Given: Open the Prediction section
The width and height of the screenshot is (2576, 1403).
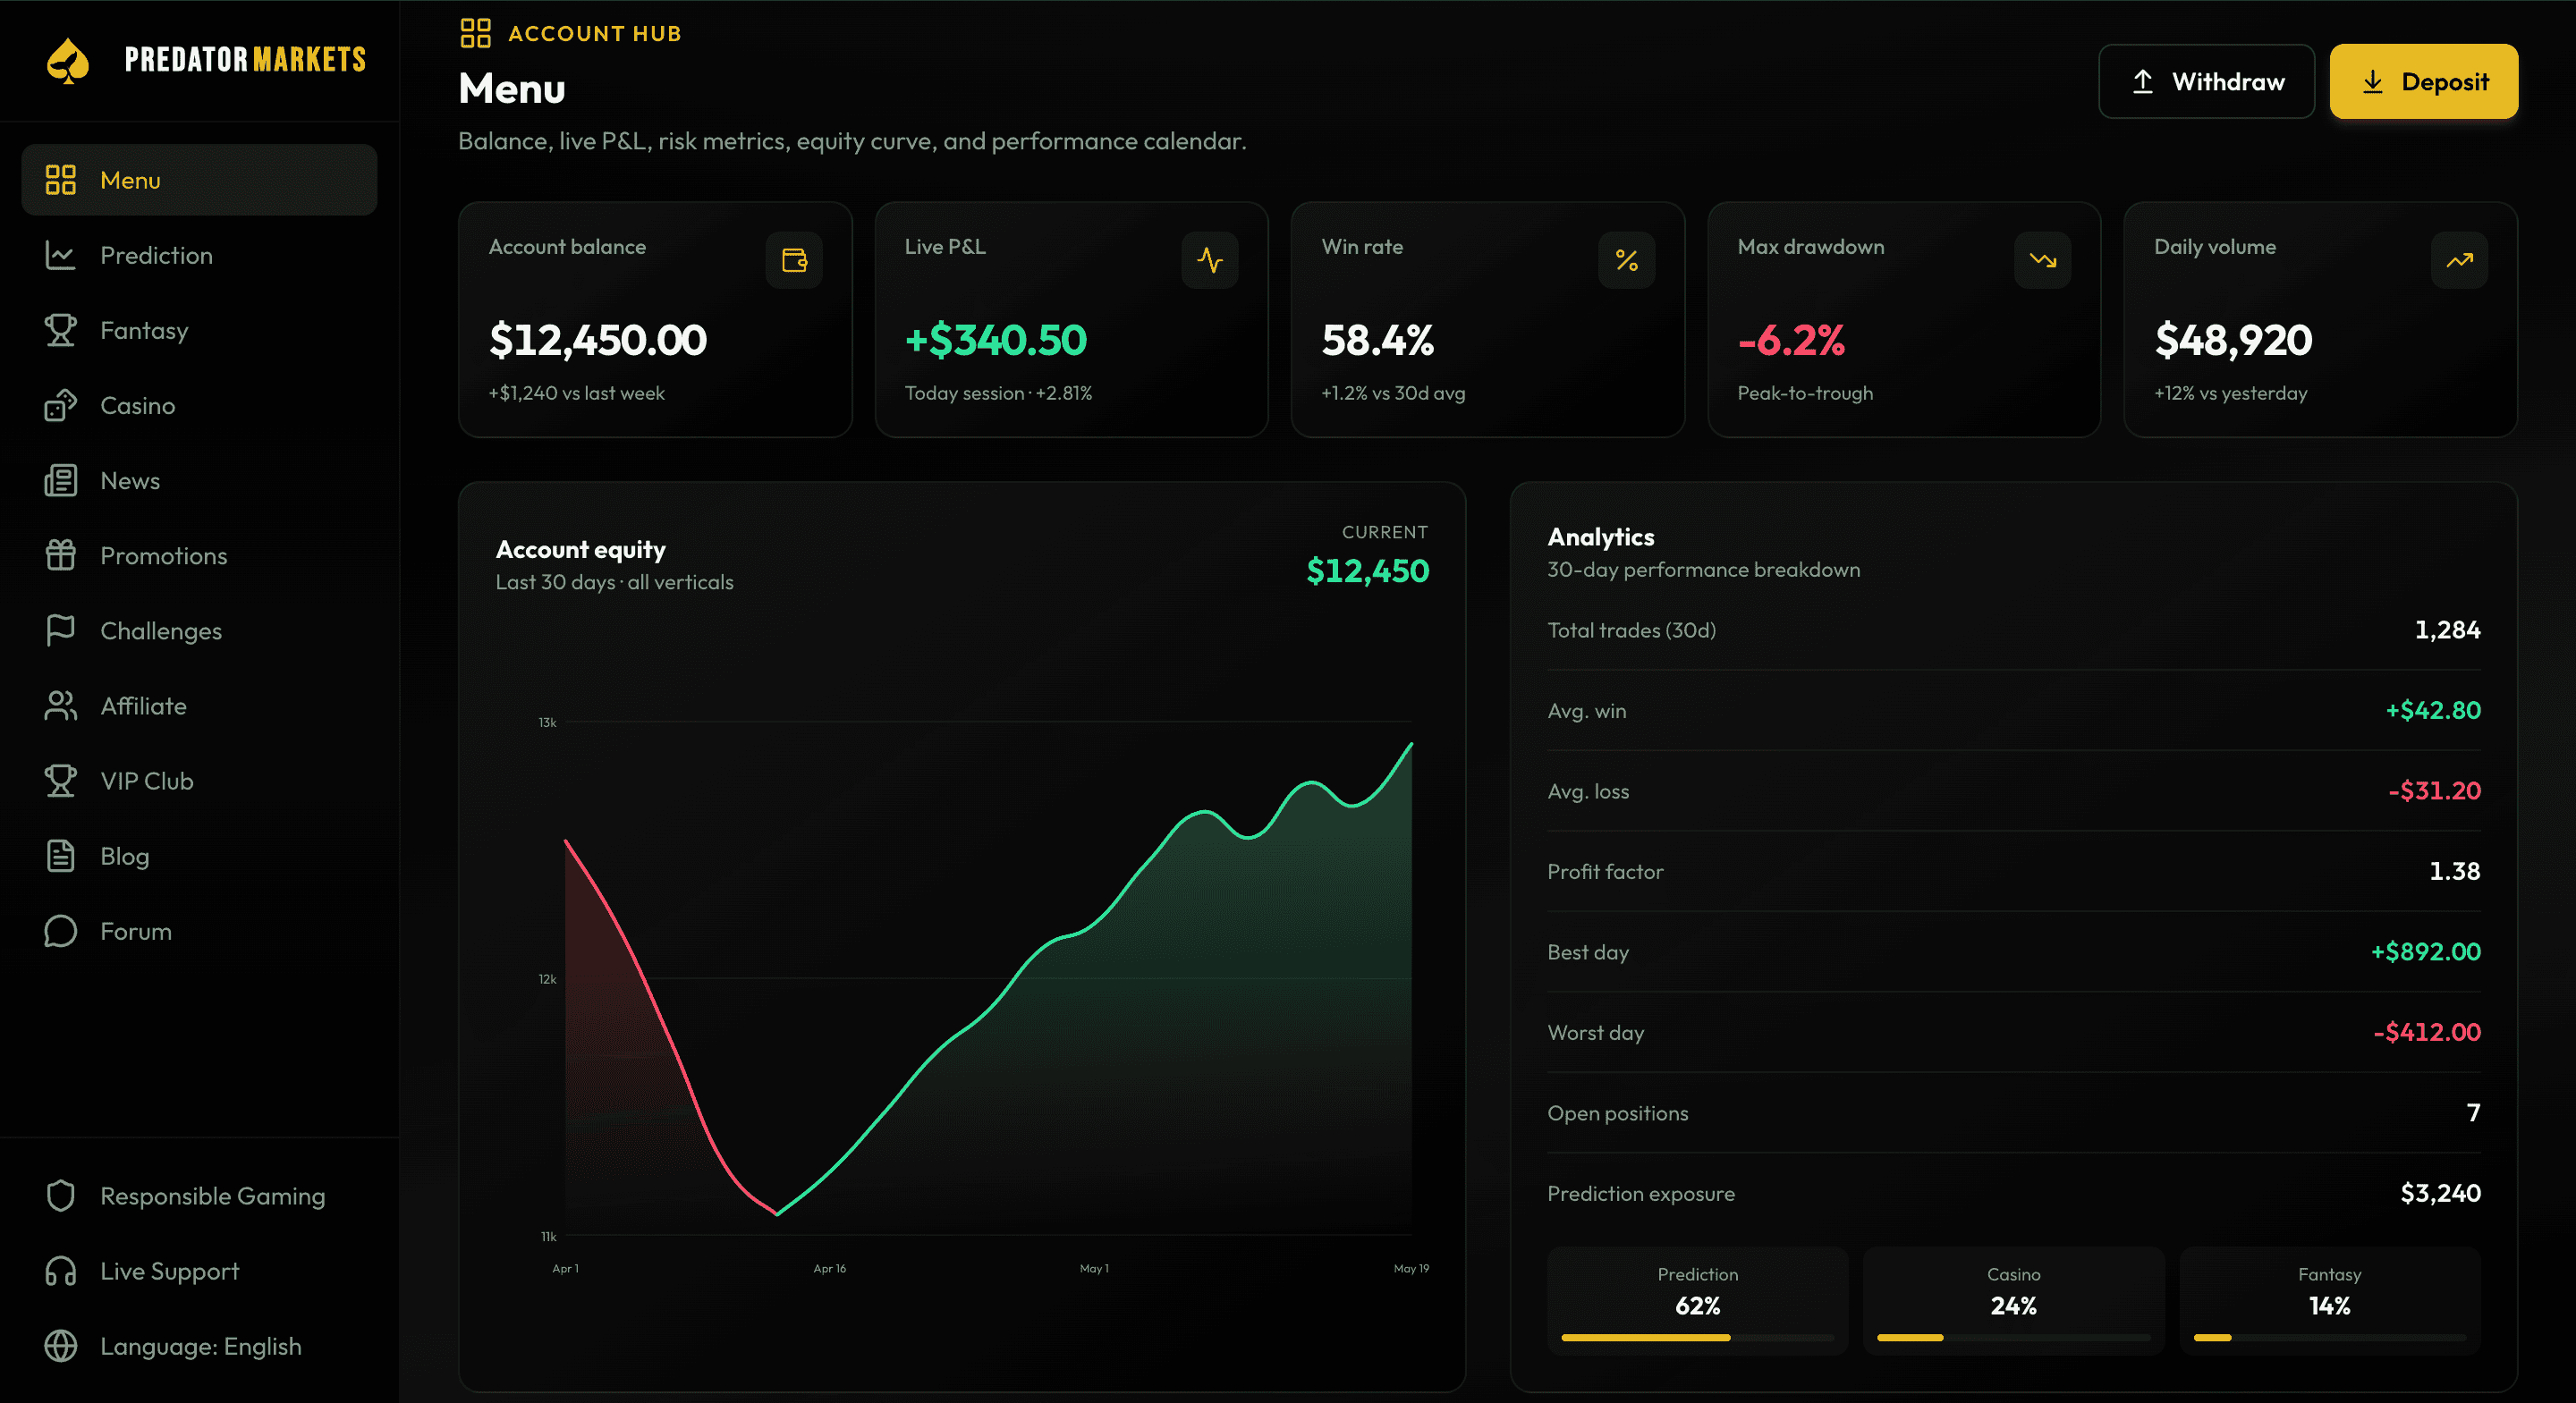Looking at the screenshot, I should 199,255.
